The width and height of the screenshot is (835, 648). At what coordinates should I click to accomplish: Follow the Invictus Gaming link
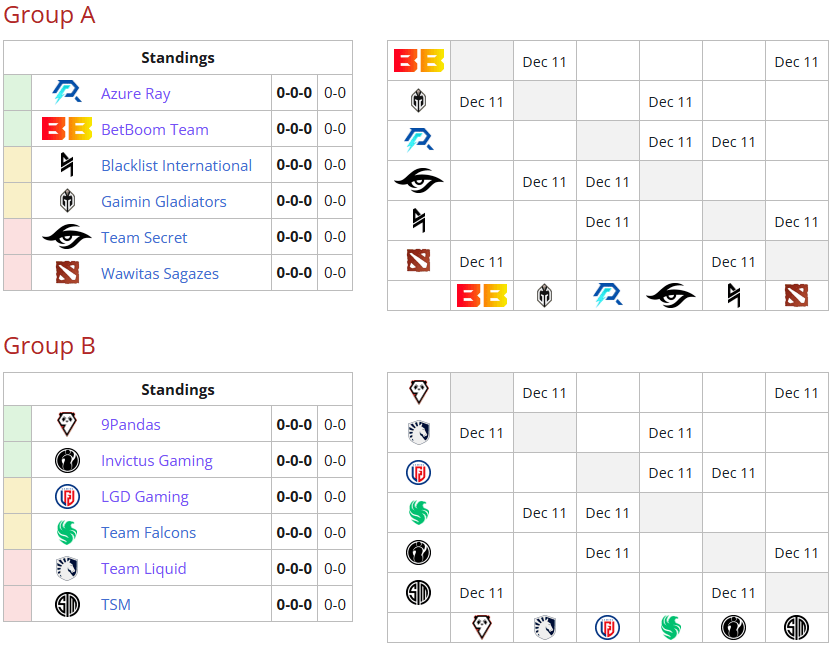[156, 460]
